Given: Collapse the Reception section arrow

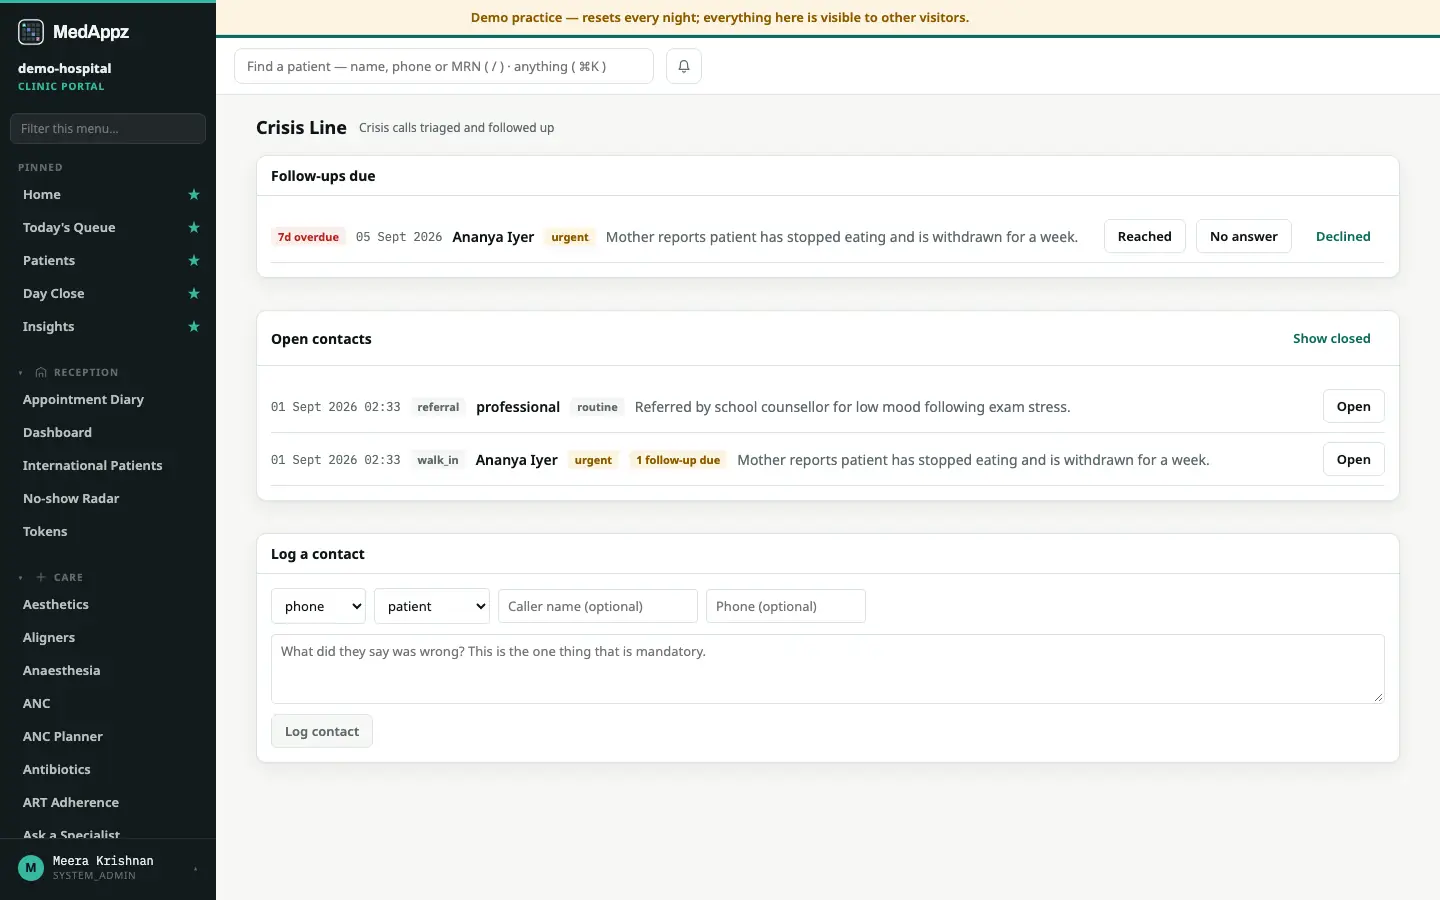Looking at the screenshot, I should tap(21, 373).
